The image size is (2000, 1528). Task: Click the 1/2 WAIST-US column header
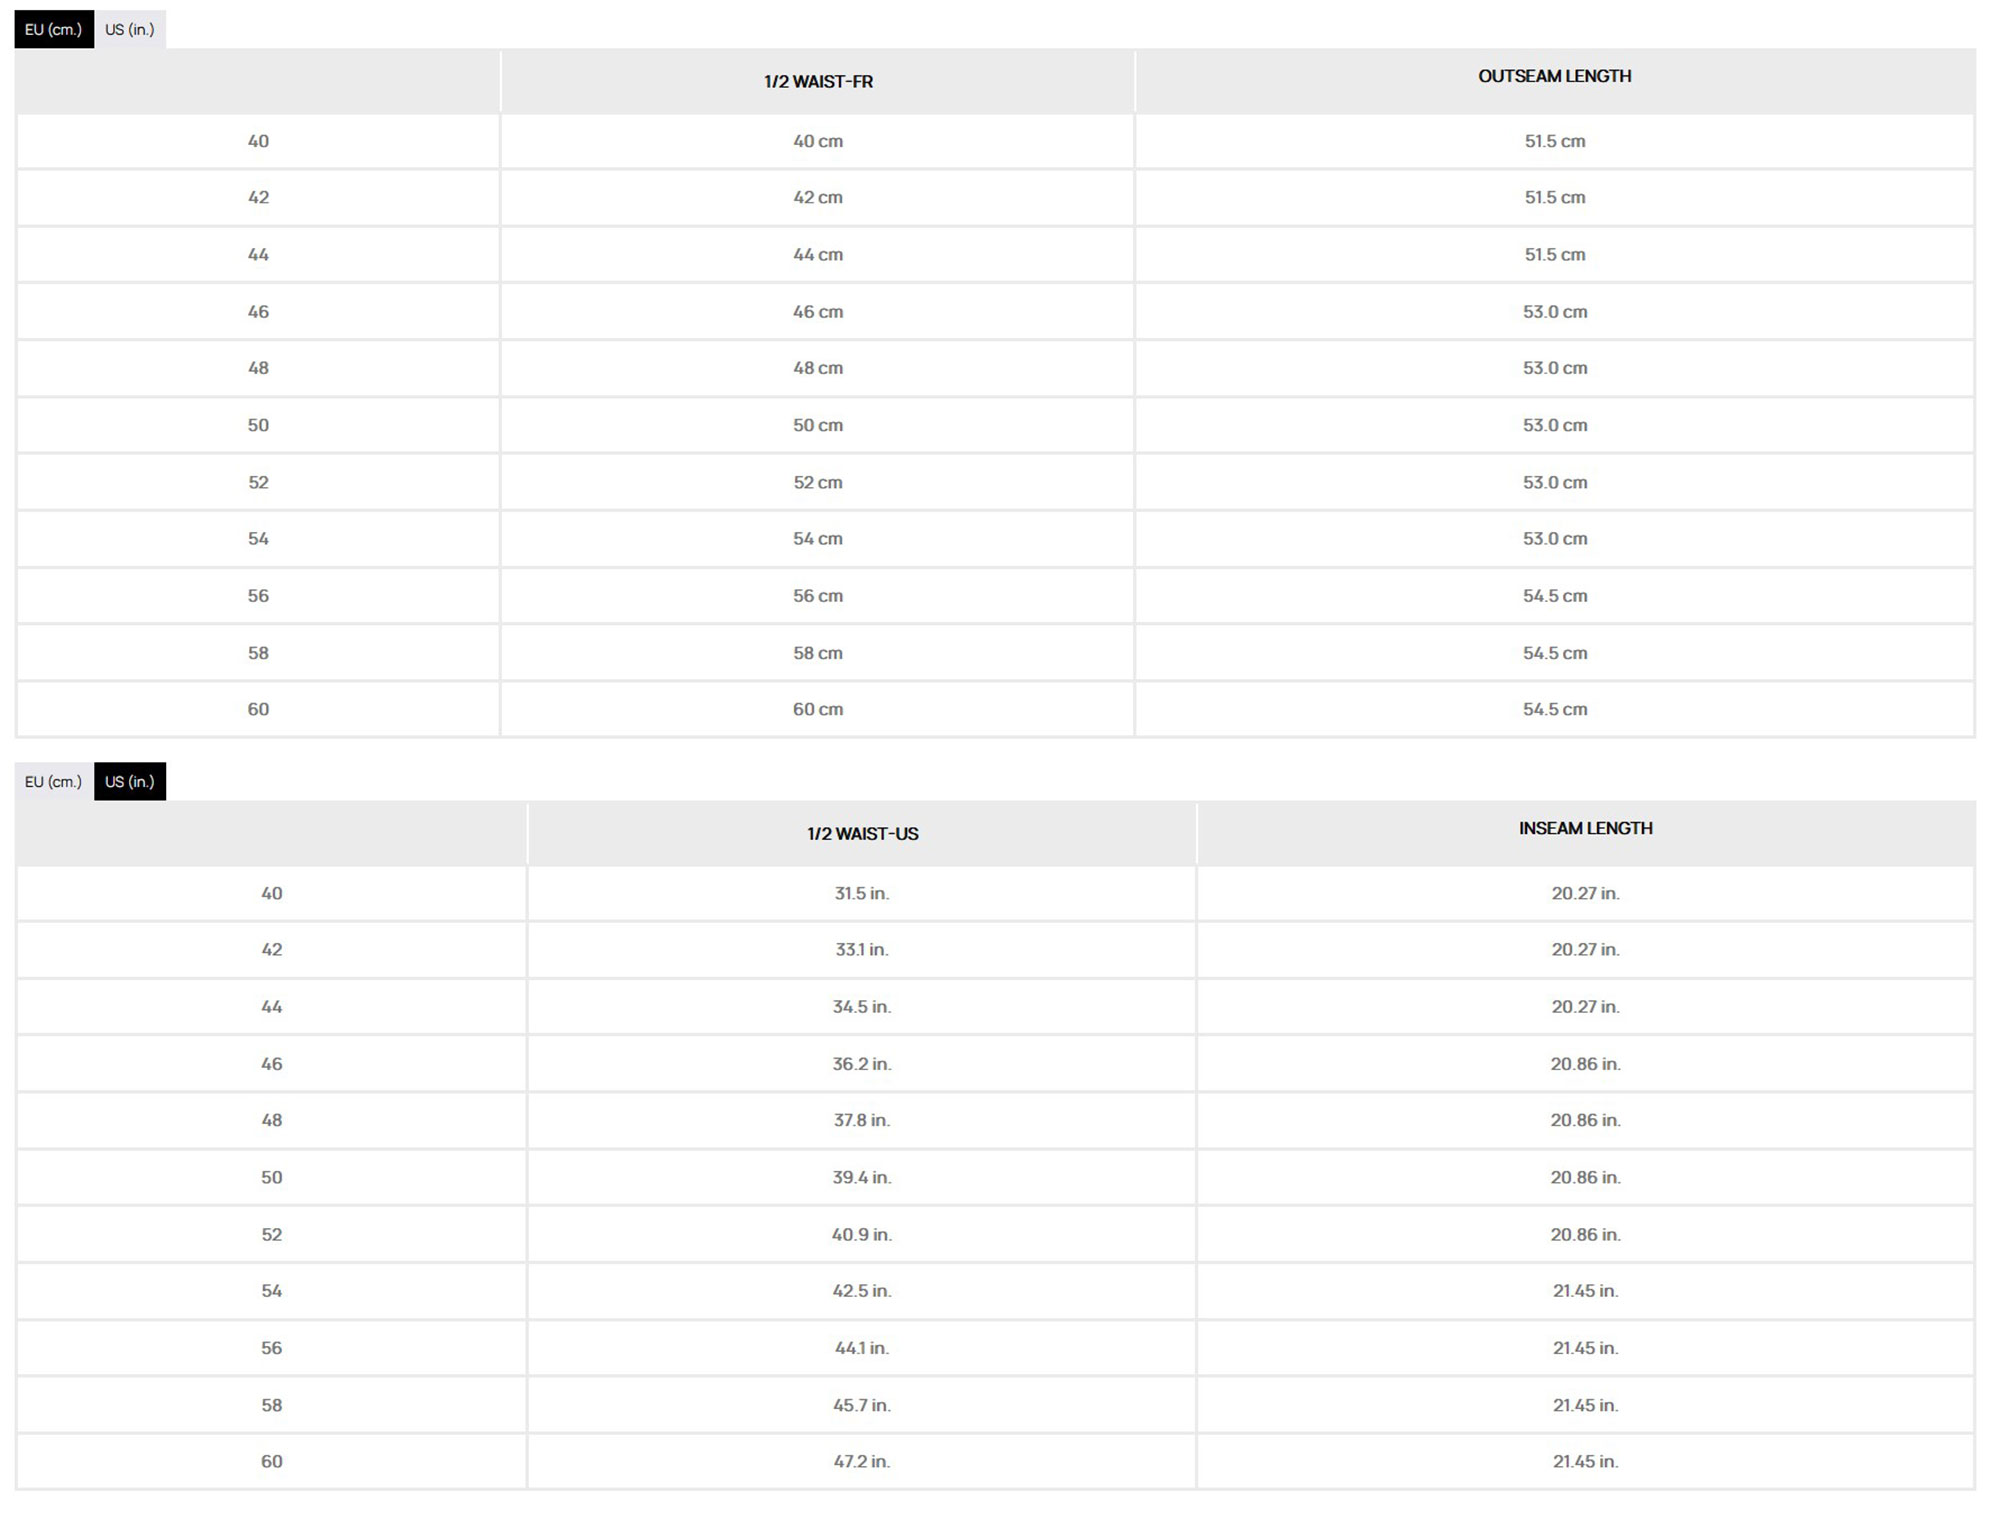[x=862, y=834]
